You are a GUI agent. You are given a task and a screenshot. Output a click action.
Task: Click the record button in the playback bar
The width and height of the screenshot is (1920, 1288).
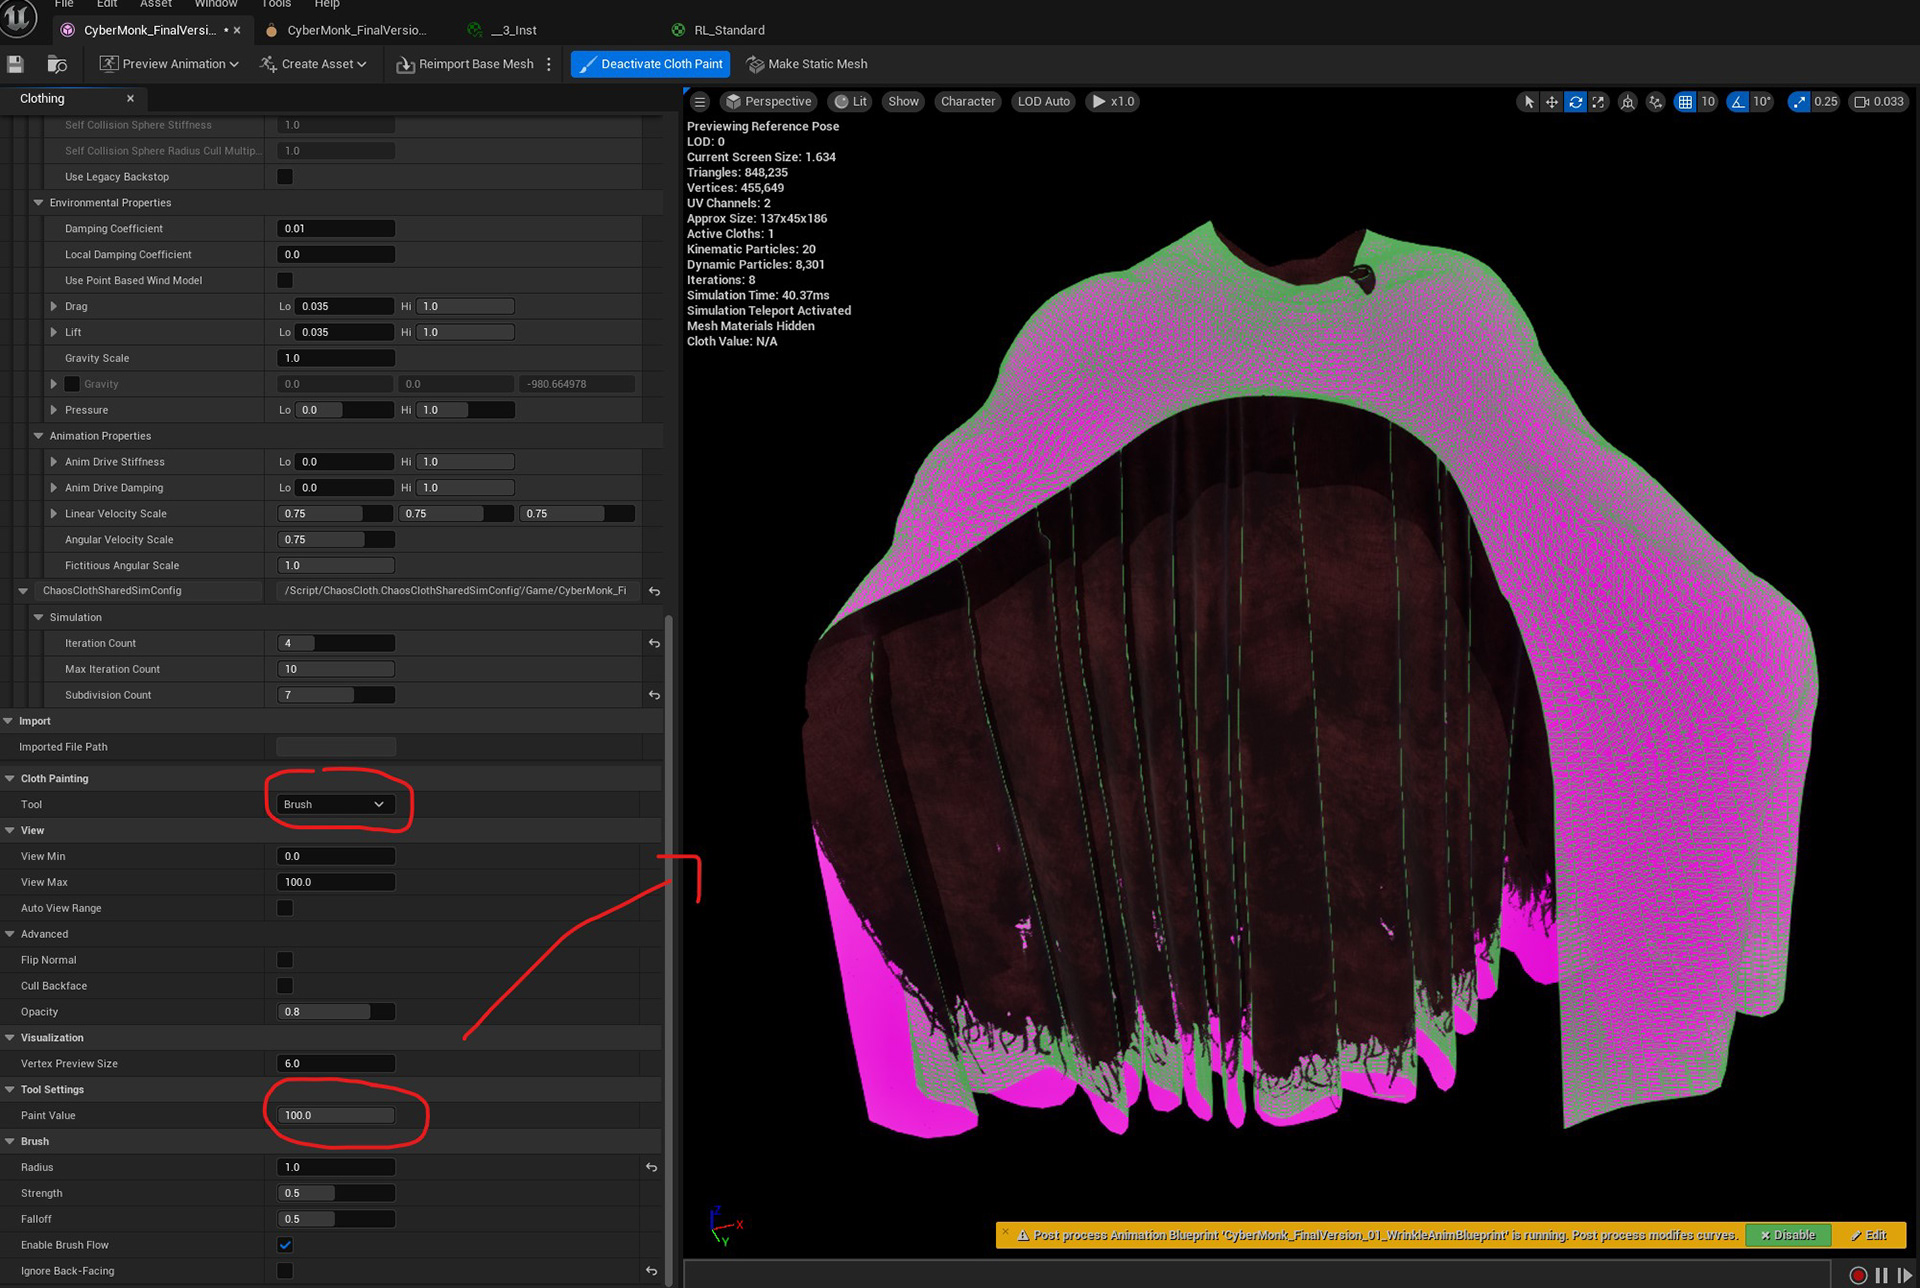coord(1858,1275)
